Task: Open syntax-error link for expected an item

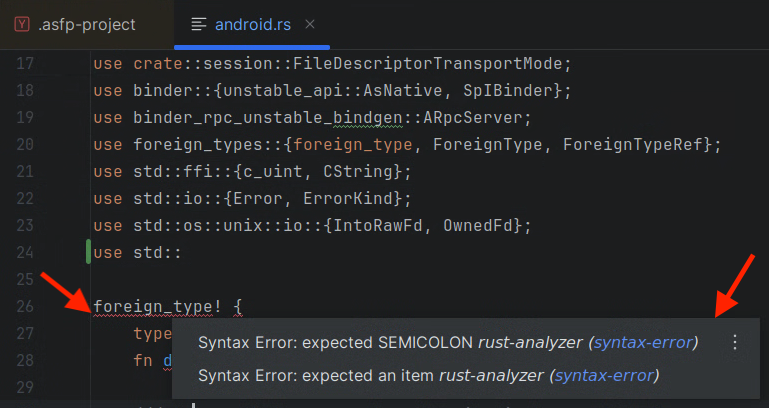Action: [604, 376]
